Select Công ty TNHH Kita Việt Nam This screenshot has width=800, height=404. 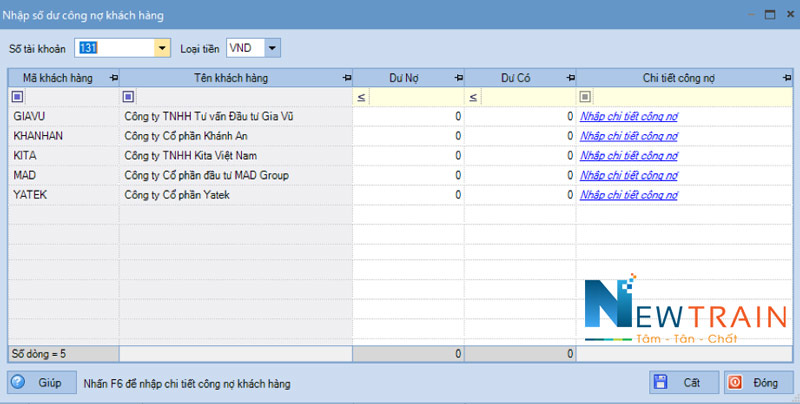(236, 156)
